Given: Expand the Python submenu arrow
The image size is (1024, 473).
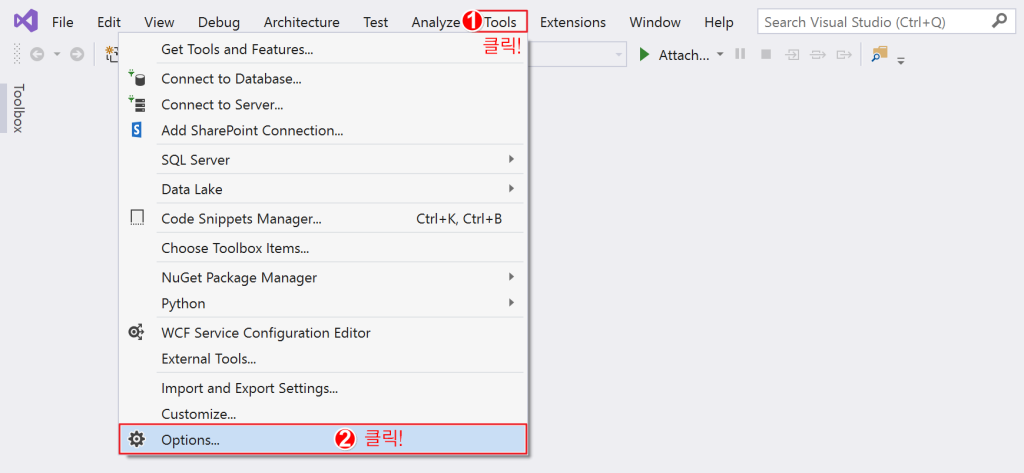Looking at the screenshot, I should [511, 302].
